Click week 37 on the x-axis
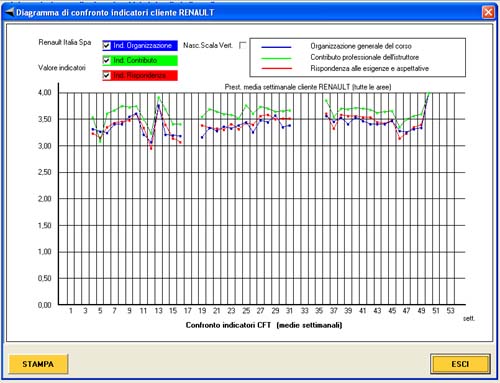 334,311
